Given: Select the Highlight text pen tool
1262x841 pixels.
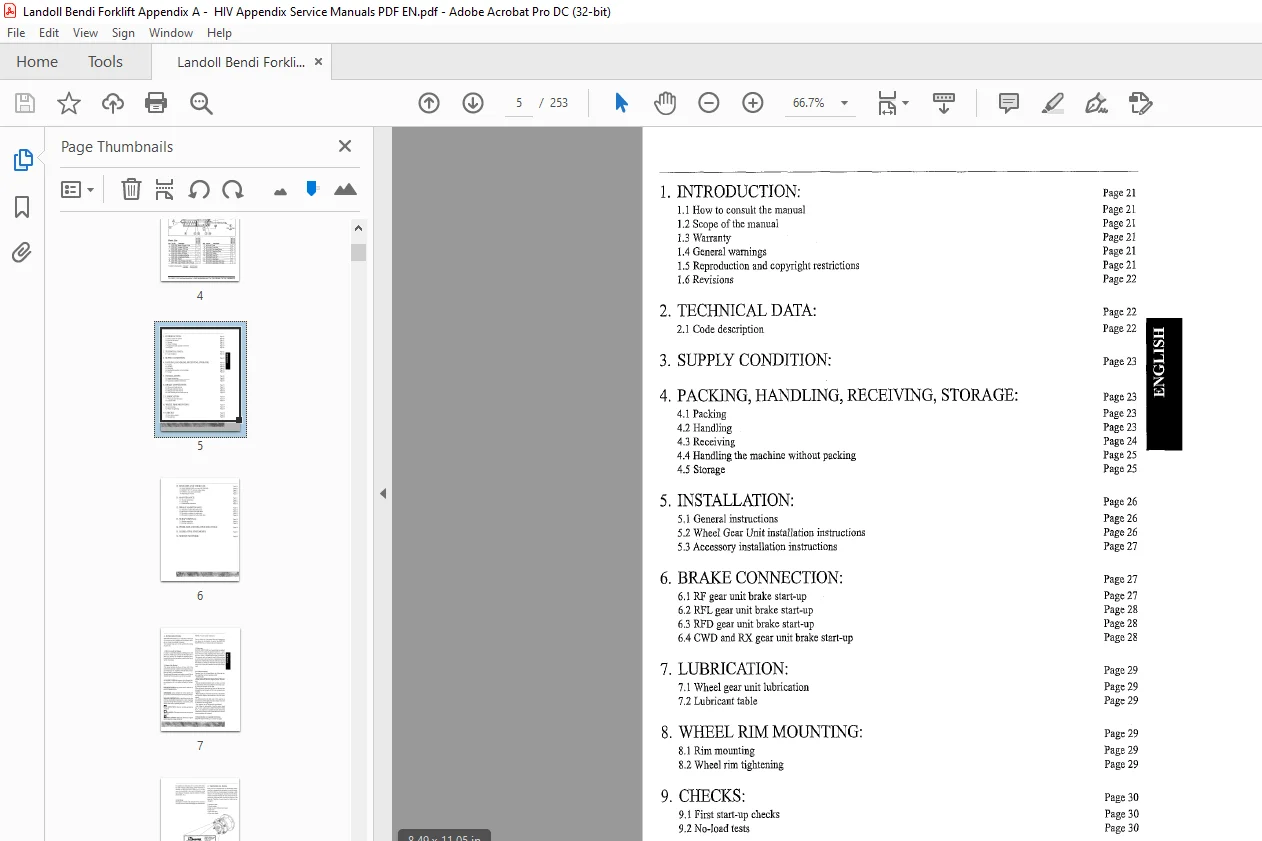Looking at the screenshot, I should pyautogui.click(x=1053, y=103).
